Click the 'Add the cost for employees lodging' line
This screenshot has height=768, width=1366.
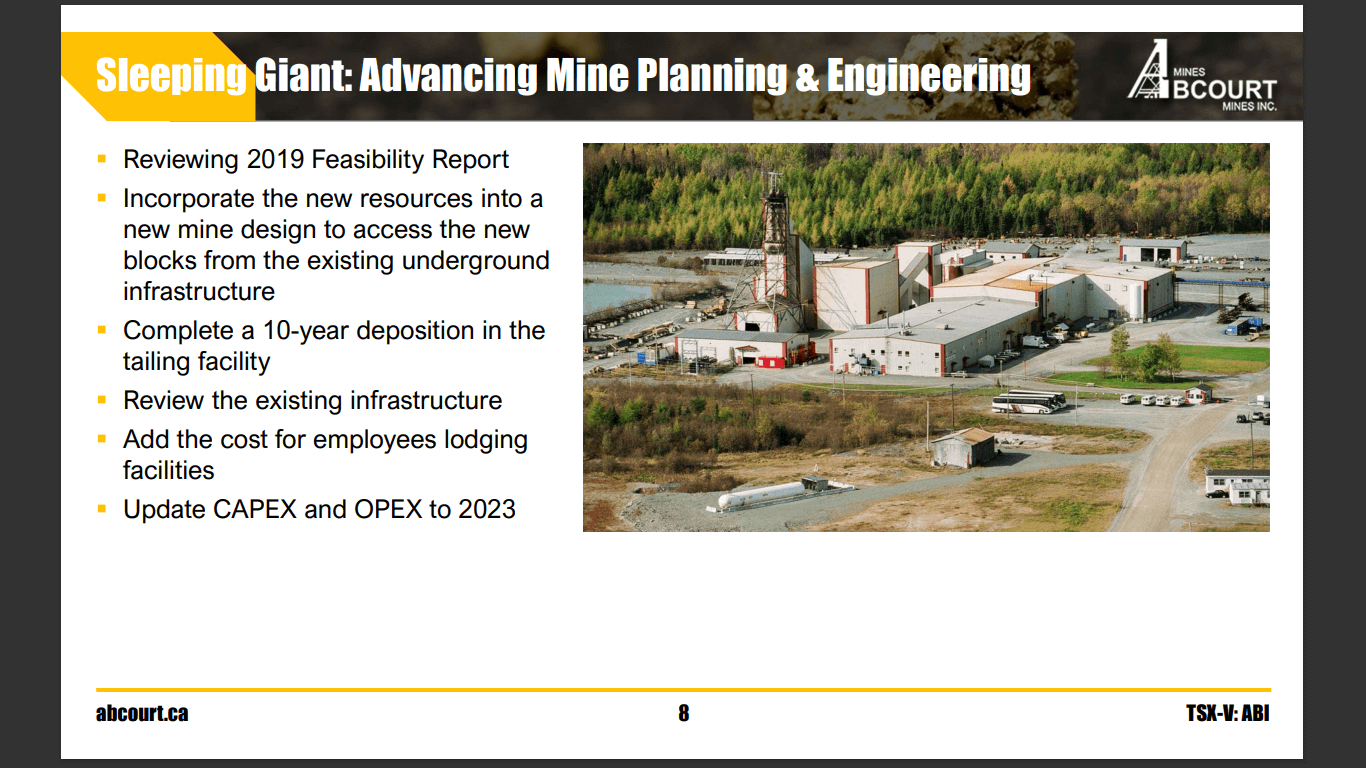point(325,440)
